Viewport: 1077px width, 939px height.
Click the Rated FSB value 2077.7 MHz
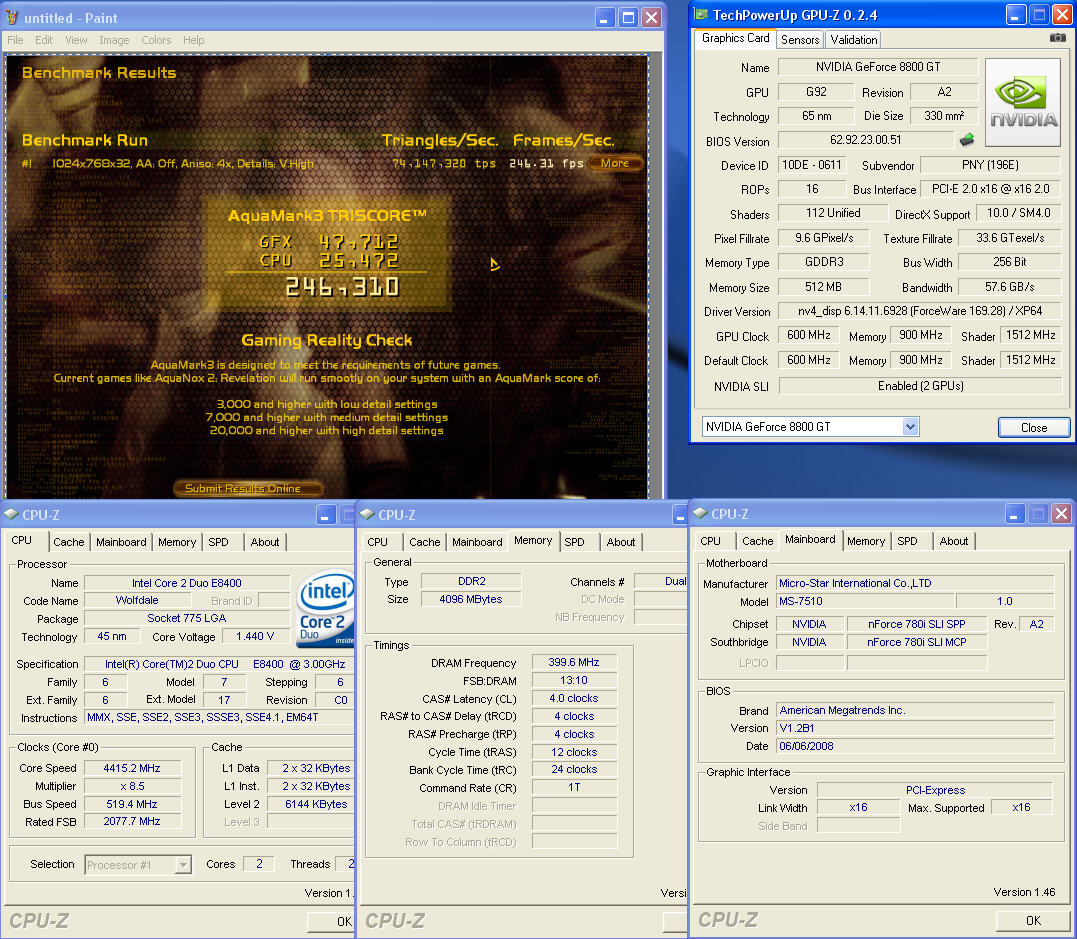[x=132, y=821]
